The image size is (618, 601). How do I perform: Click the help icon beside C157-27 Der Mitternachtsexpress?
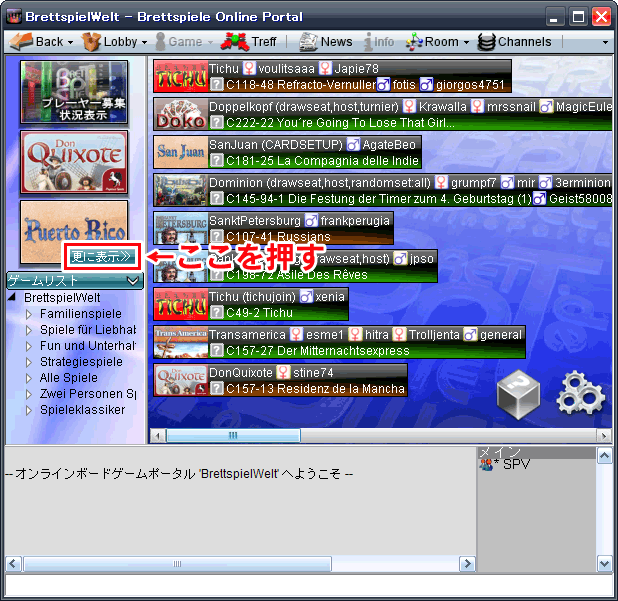point(216,350)
